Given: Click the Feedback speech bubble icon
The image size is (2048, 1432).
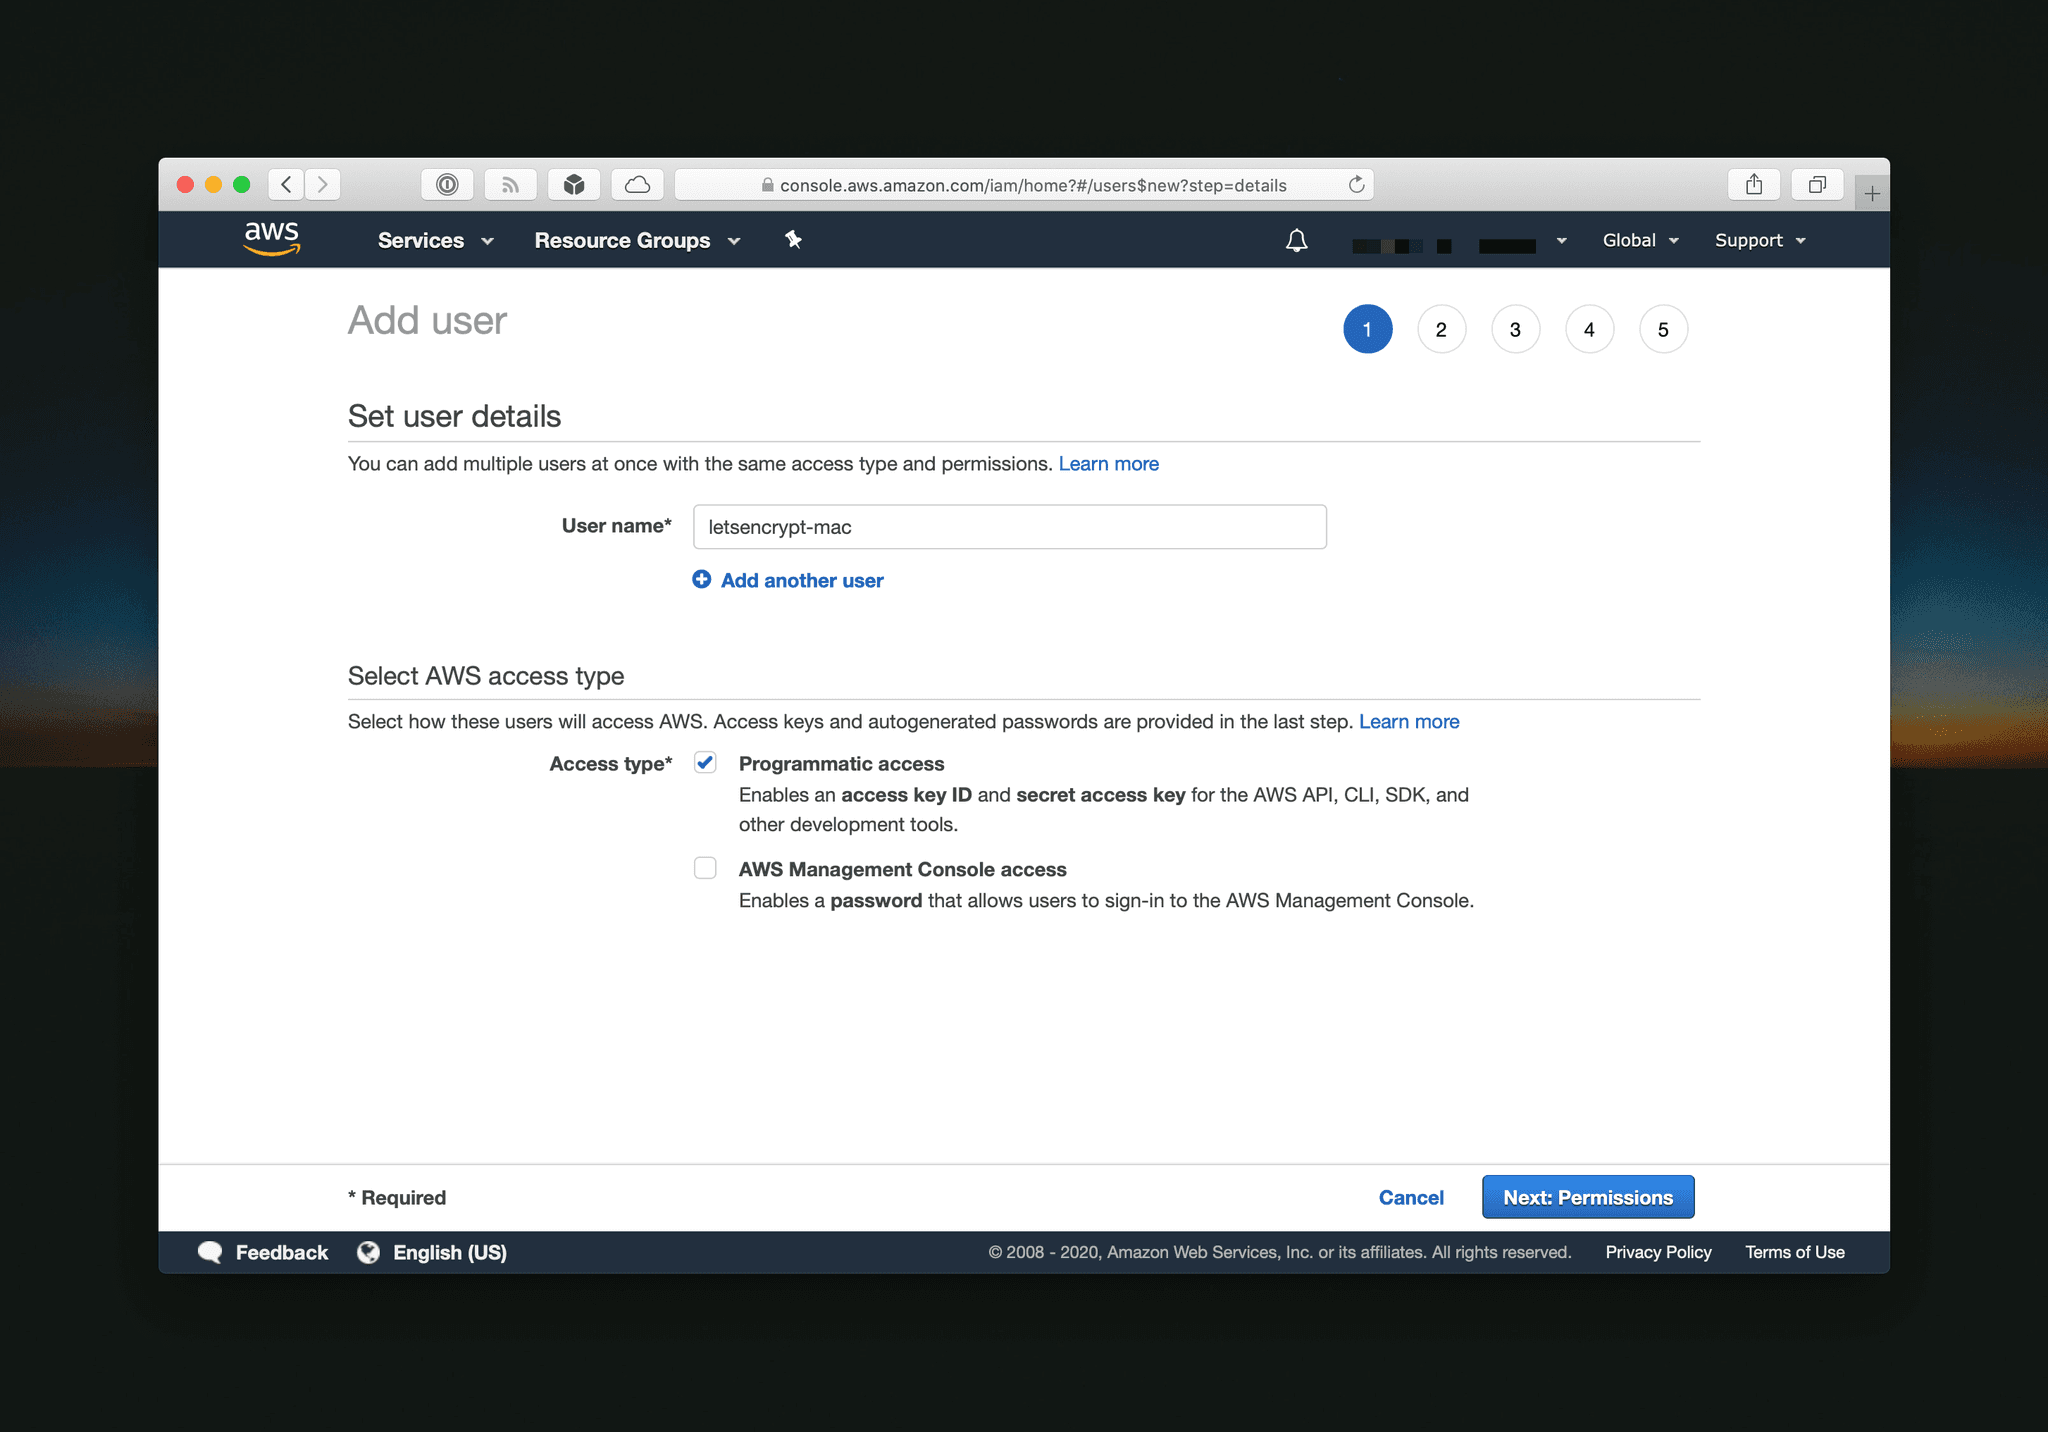Looking at the screenshot, I should click(210, 1251).
